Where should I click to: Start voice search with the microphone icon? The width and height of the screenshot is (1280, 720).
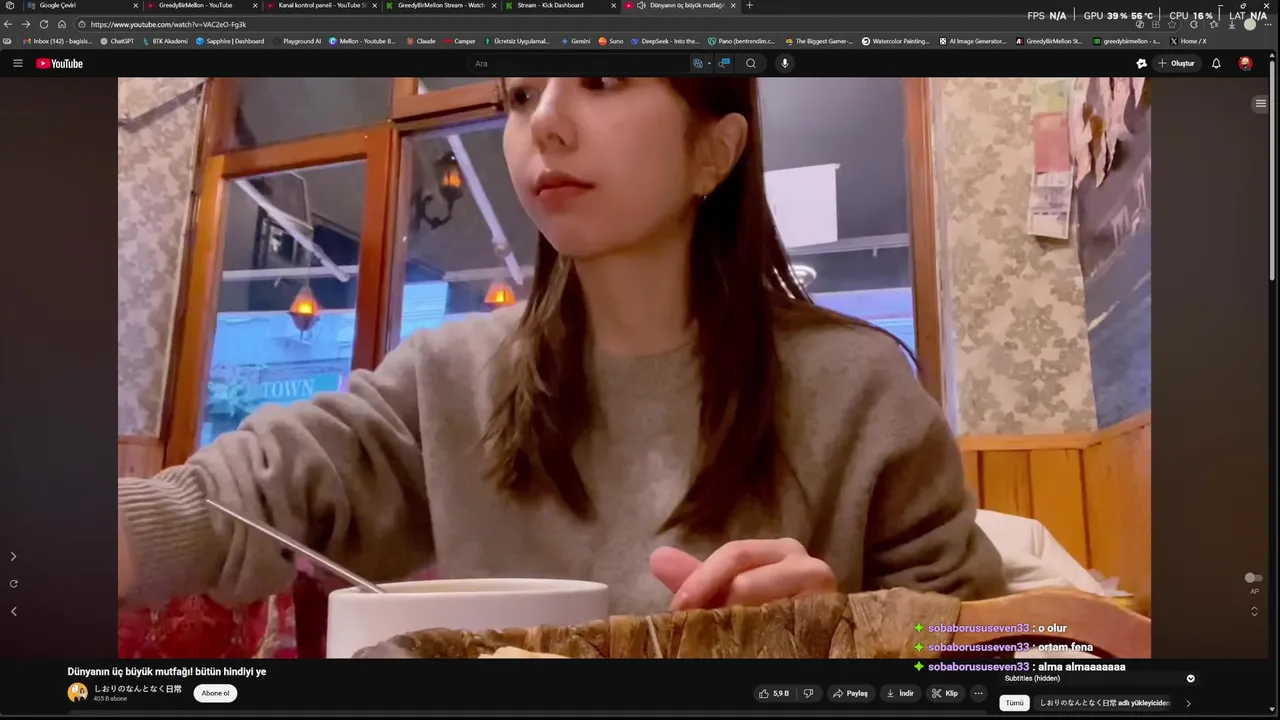pos(784,63)
